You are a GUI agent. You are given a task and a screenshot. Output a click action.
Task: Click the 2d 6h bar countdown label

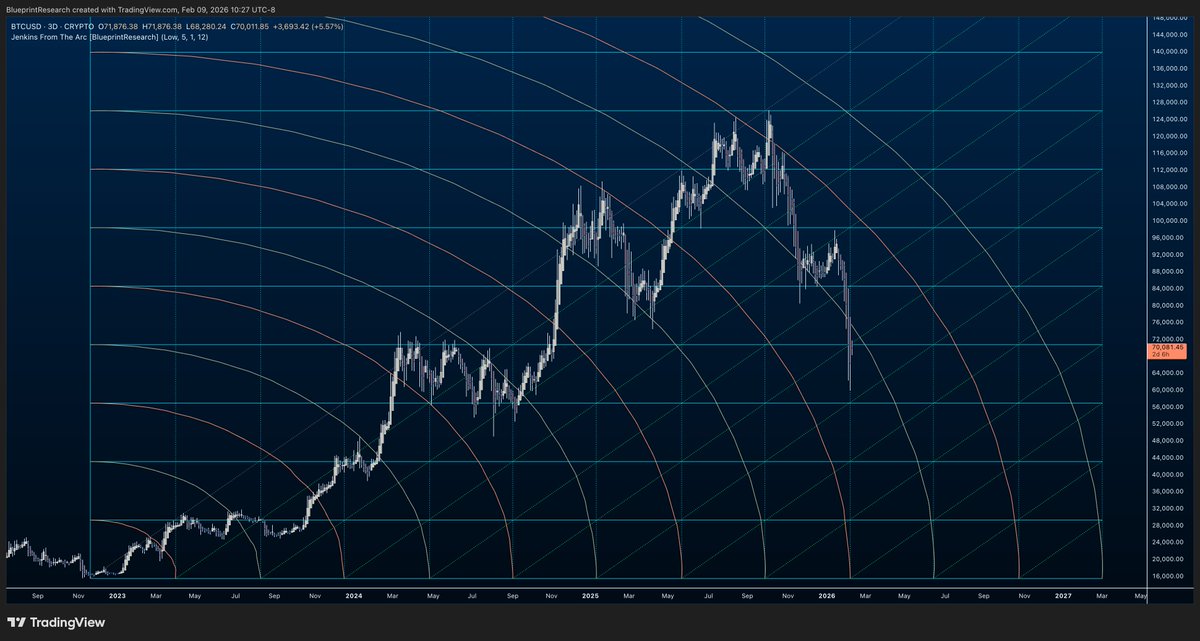coord(1160,354)
